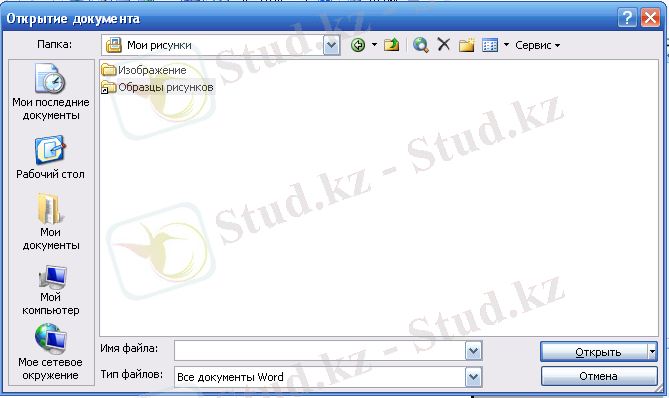Click the Отмена button
The height and width of the screenshot is (398, 669).
[x=599, y=376]
